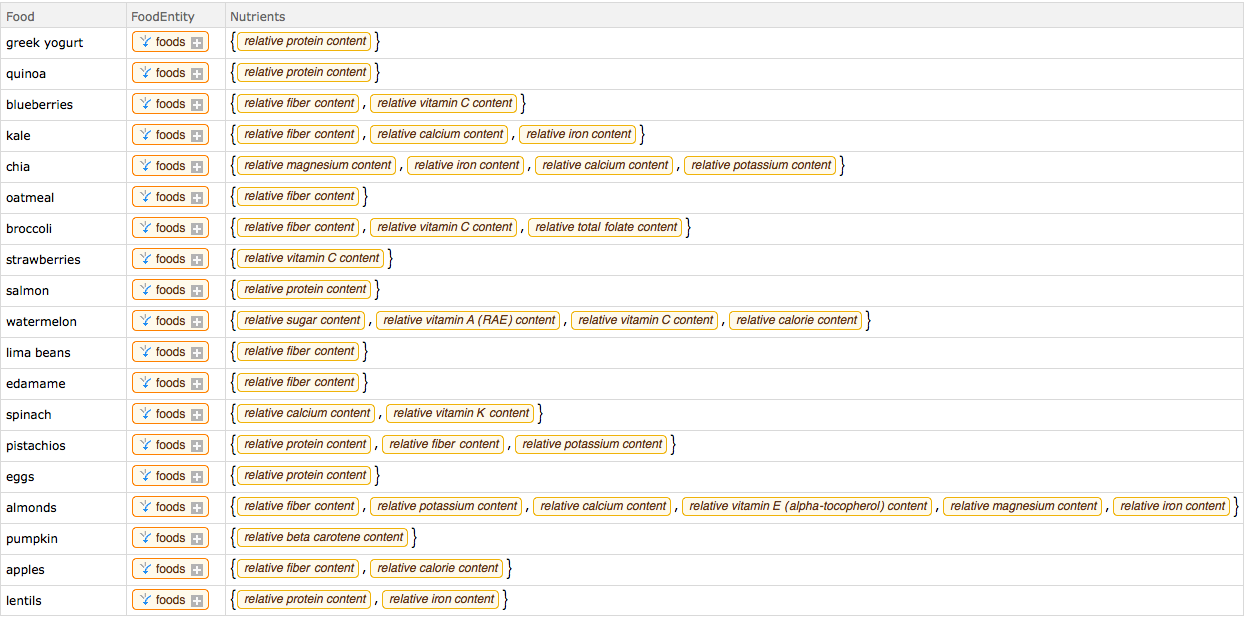Click the entity icon in the pumpkin row

[x=145, y=538]
